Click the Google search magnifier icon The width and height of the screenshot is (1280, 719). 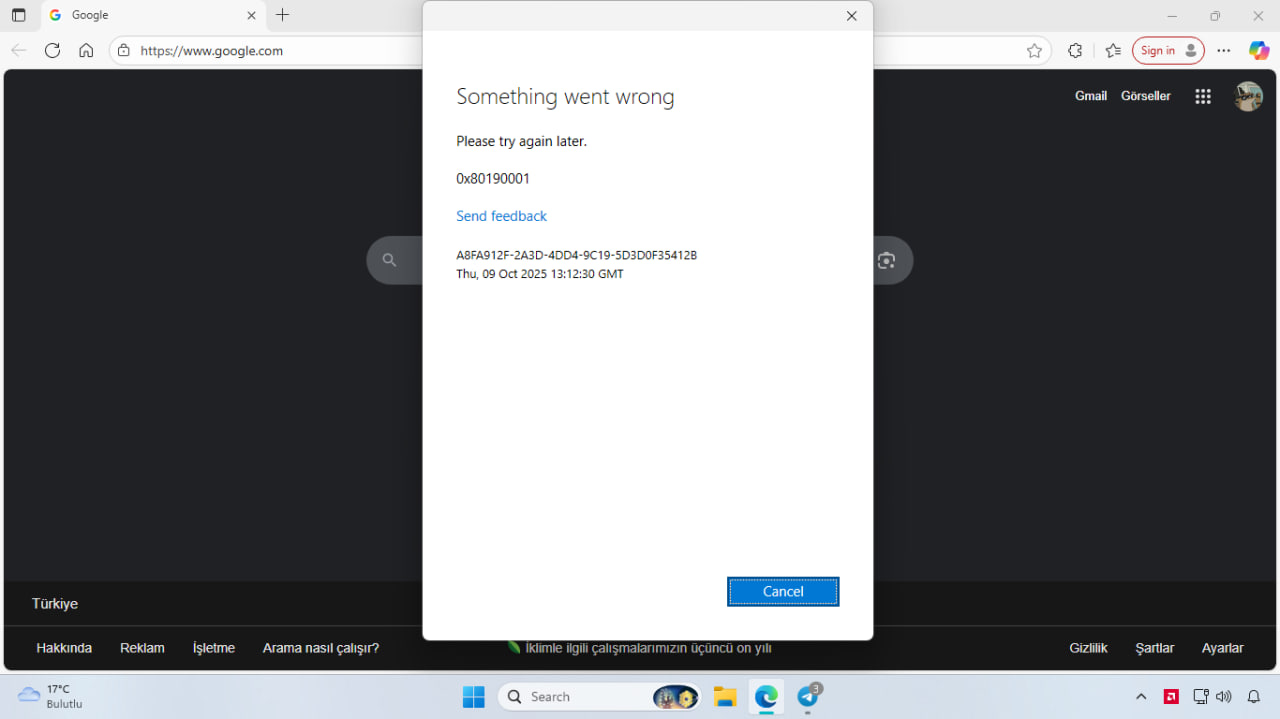point(389,260)
